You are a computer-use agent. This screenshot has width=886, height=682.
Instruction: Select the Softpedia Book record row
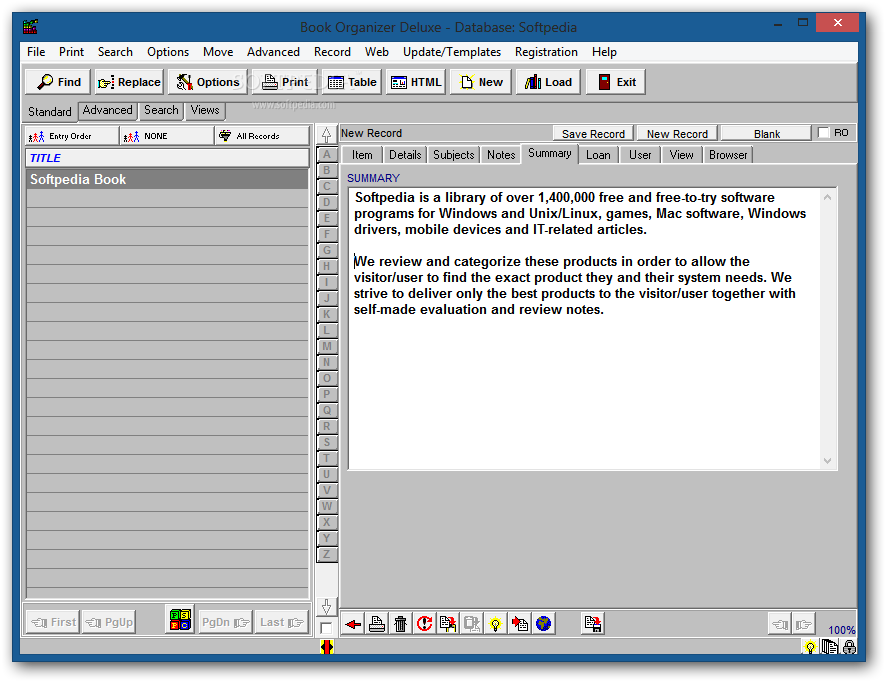(167, 179)
